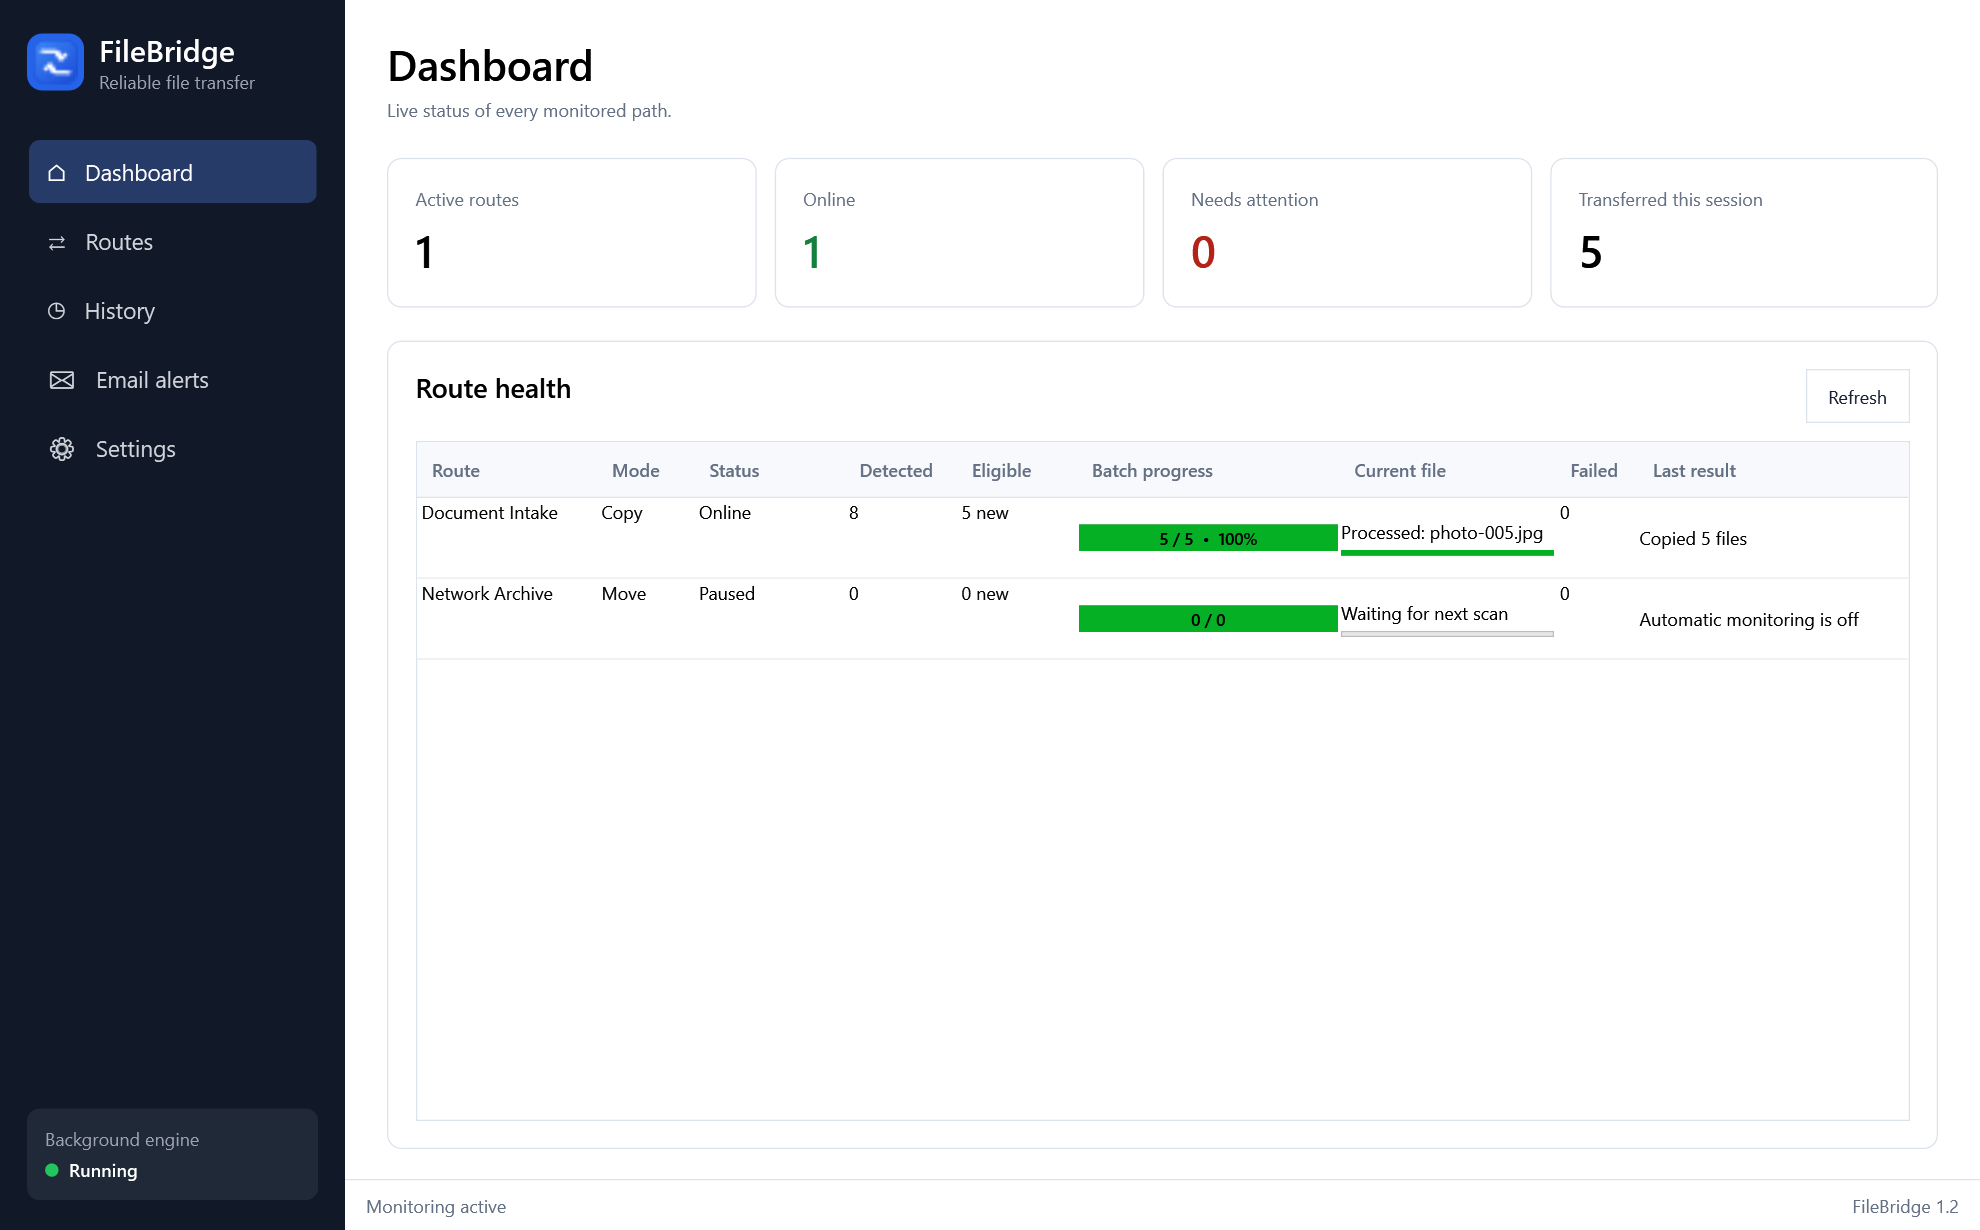Click the bar under Waiting for next scan

(1447, 634)
